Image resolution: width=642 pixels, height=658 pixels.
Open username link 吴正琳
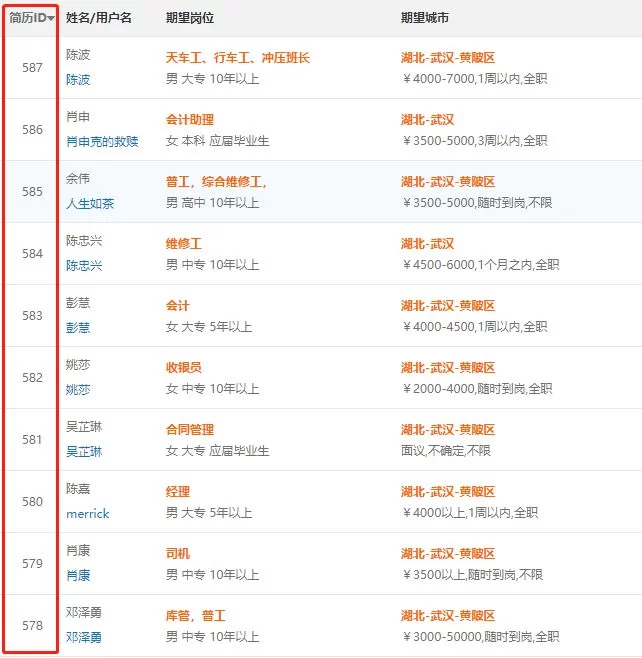[84, 451]
